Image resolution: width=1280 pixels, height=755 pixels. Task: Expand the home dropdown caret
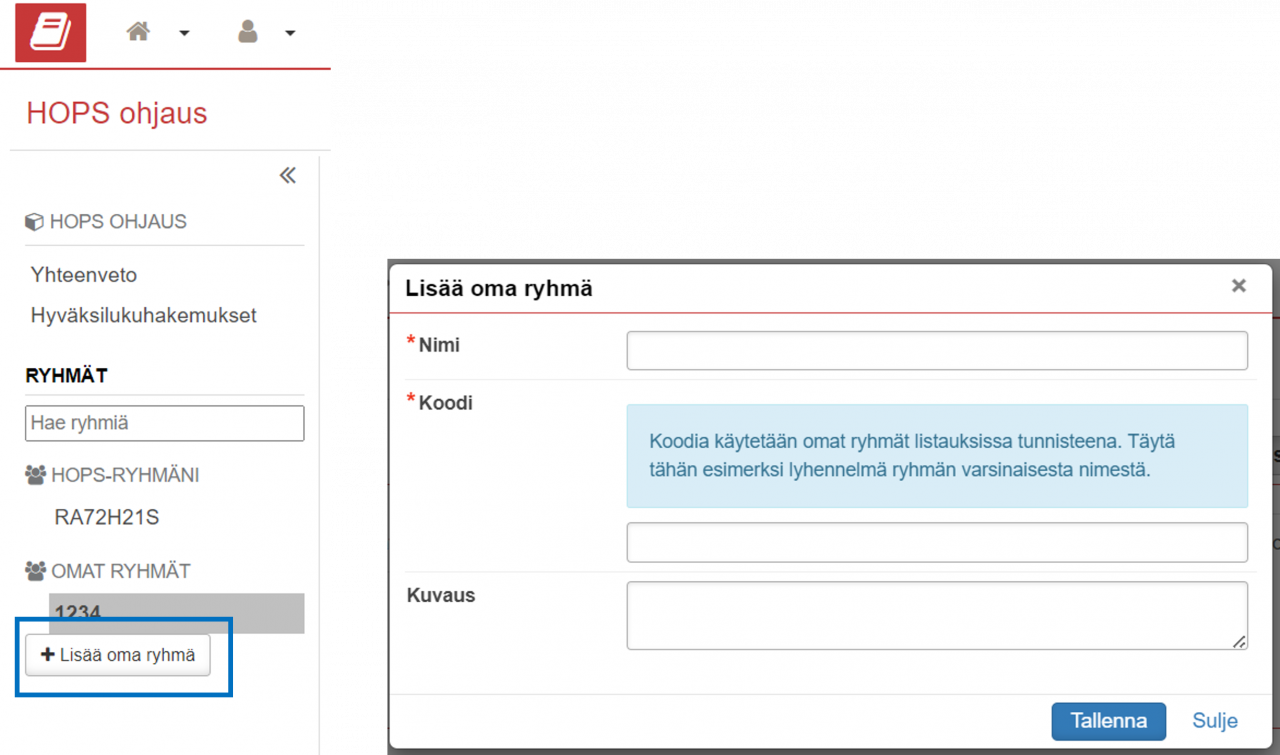[x=184, y=33]
